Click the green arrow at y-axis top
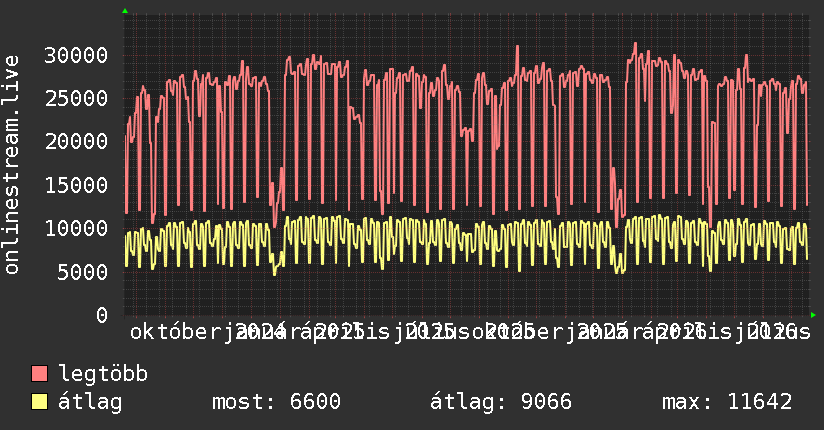This screenshot has width=824, height=430. (125, 11)
